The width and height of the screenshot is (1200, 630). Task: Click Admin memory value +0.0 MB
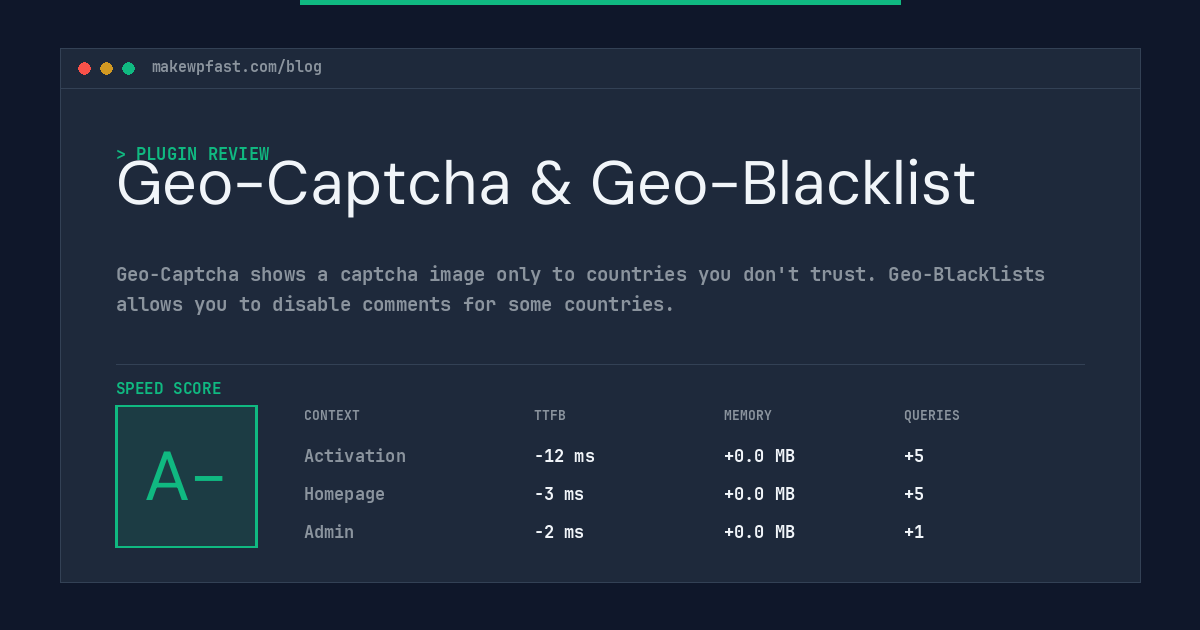coord(759,532)
